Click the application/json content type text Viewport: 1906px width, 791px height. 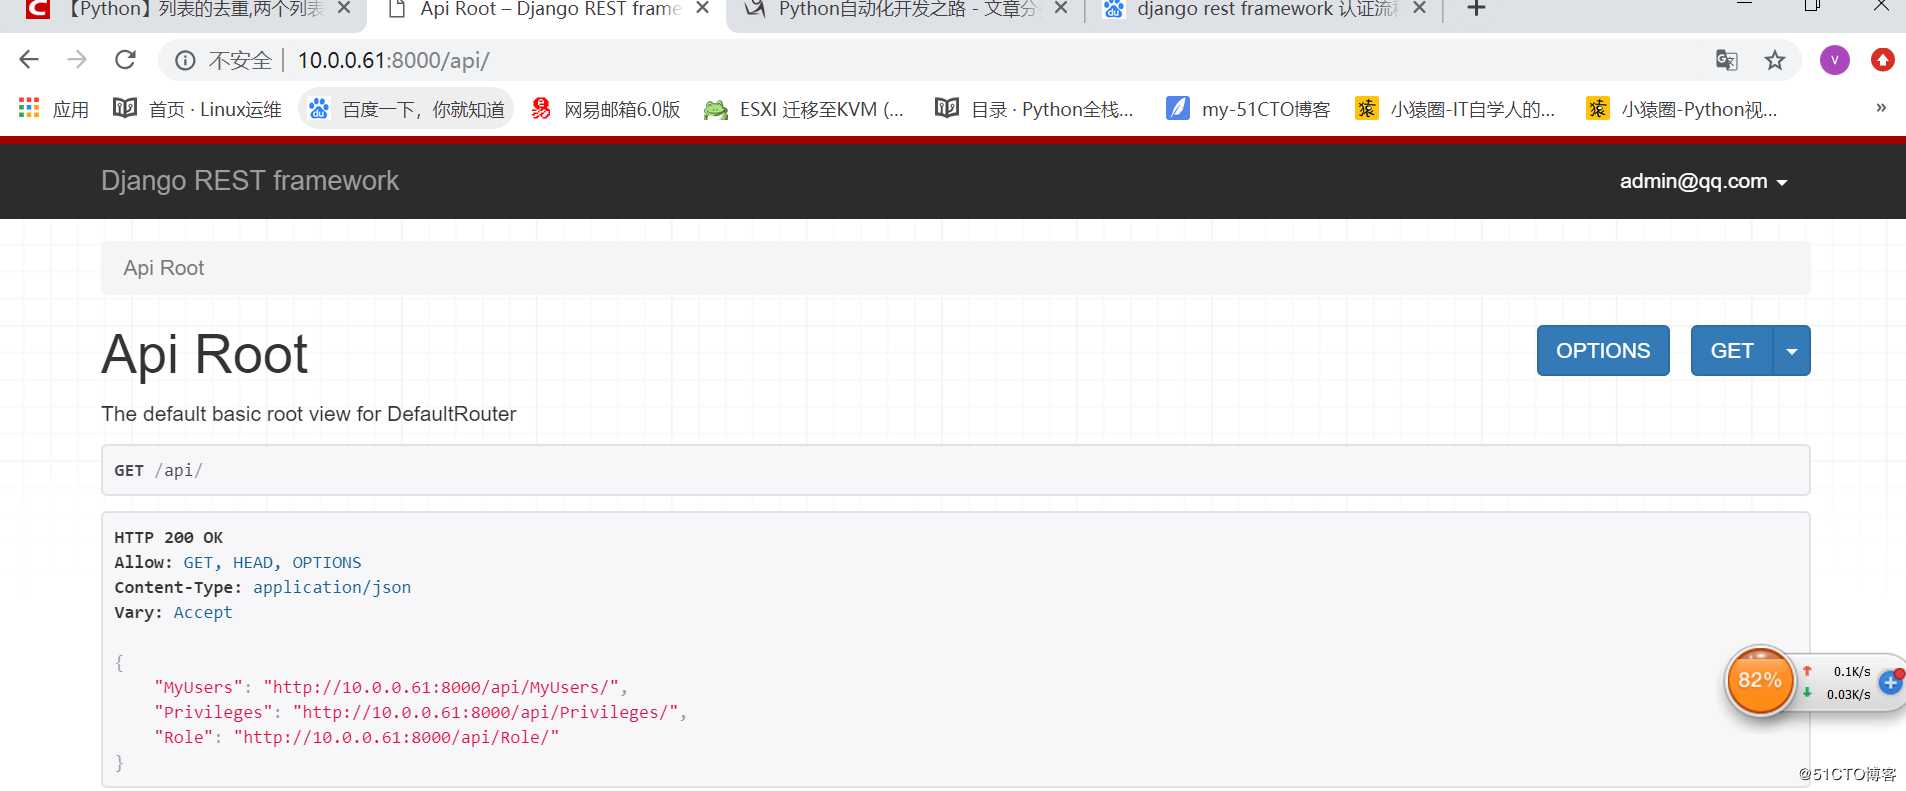(332, 588)
